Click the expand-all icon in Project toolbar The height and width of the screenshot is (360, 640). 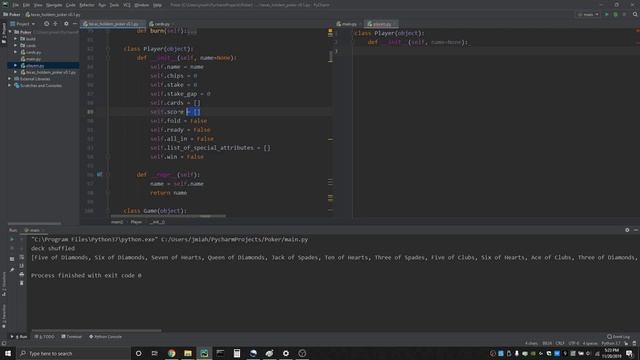pyautogui.click(x=56, y=24)
